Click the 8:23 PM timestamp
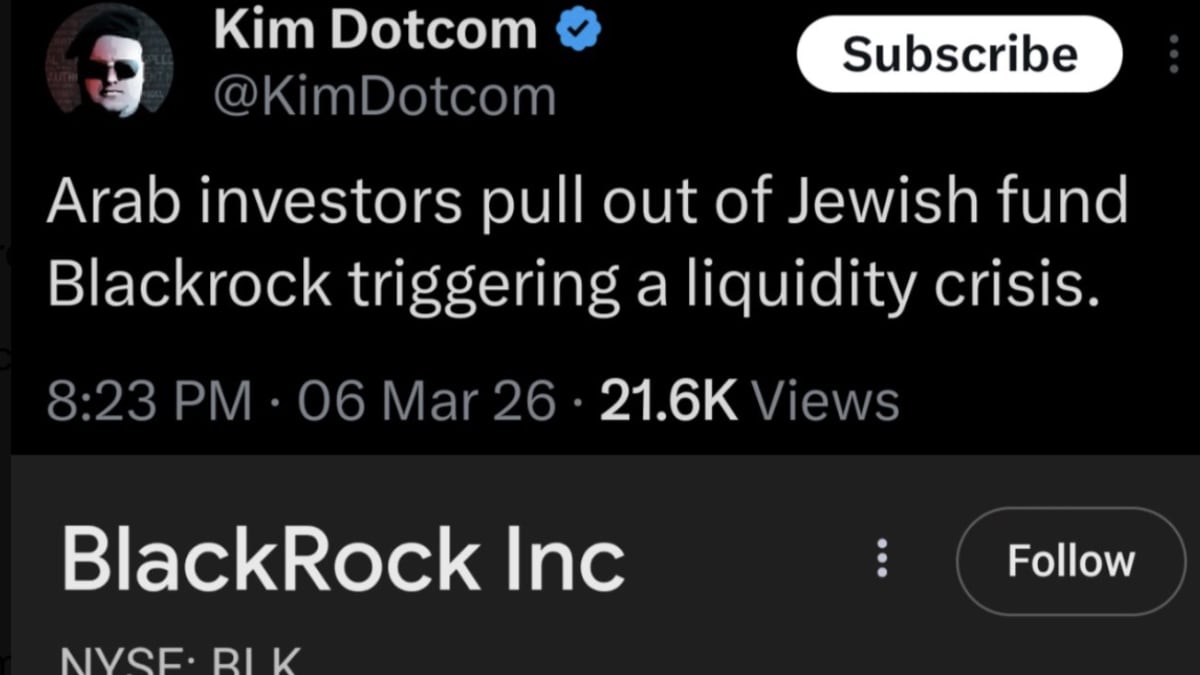 coord(149,402)
